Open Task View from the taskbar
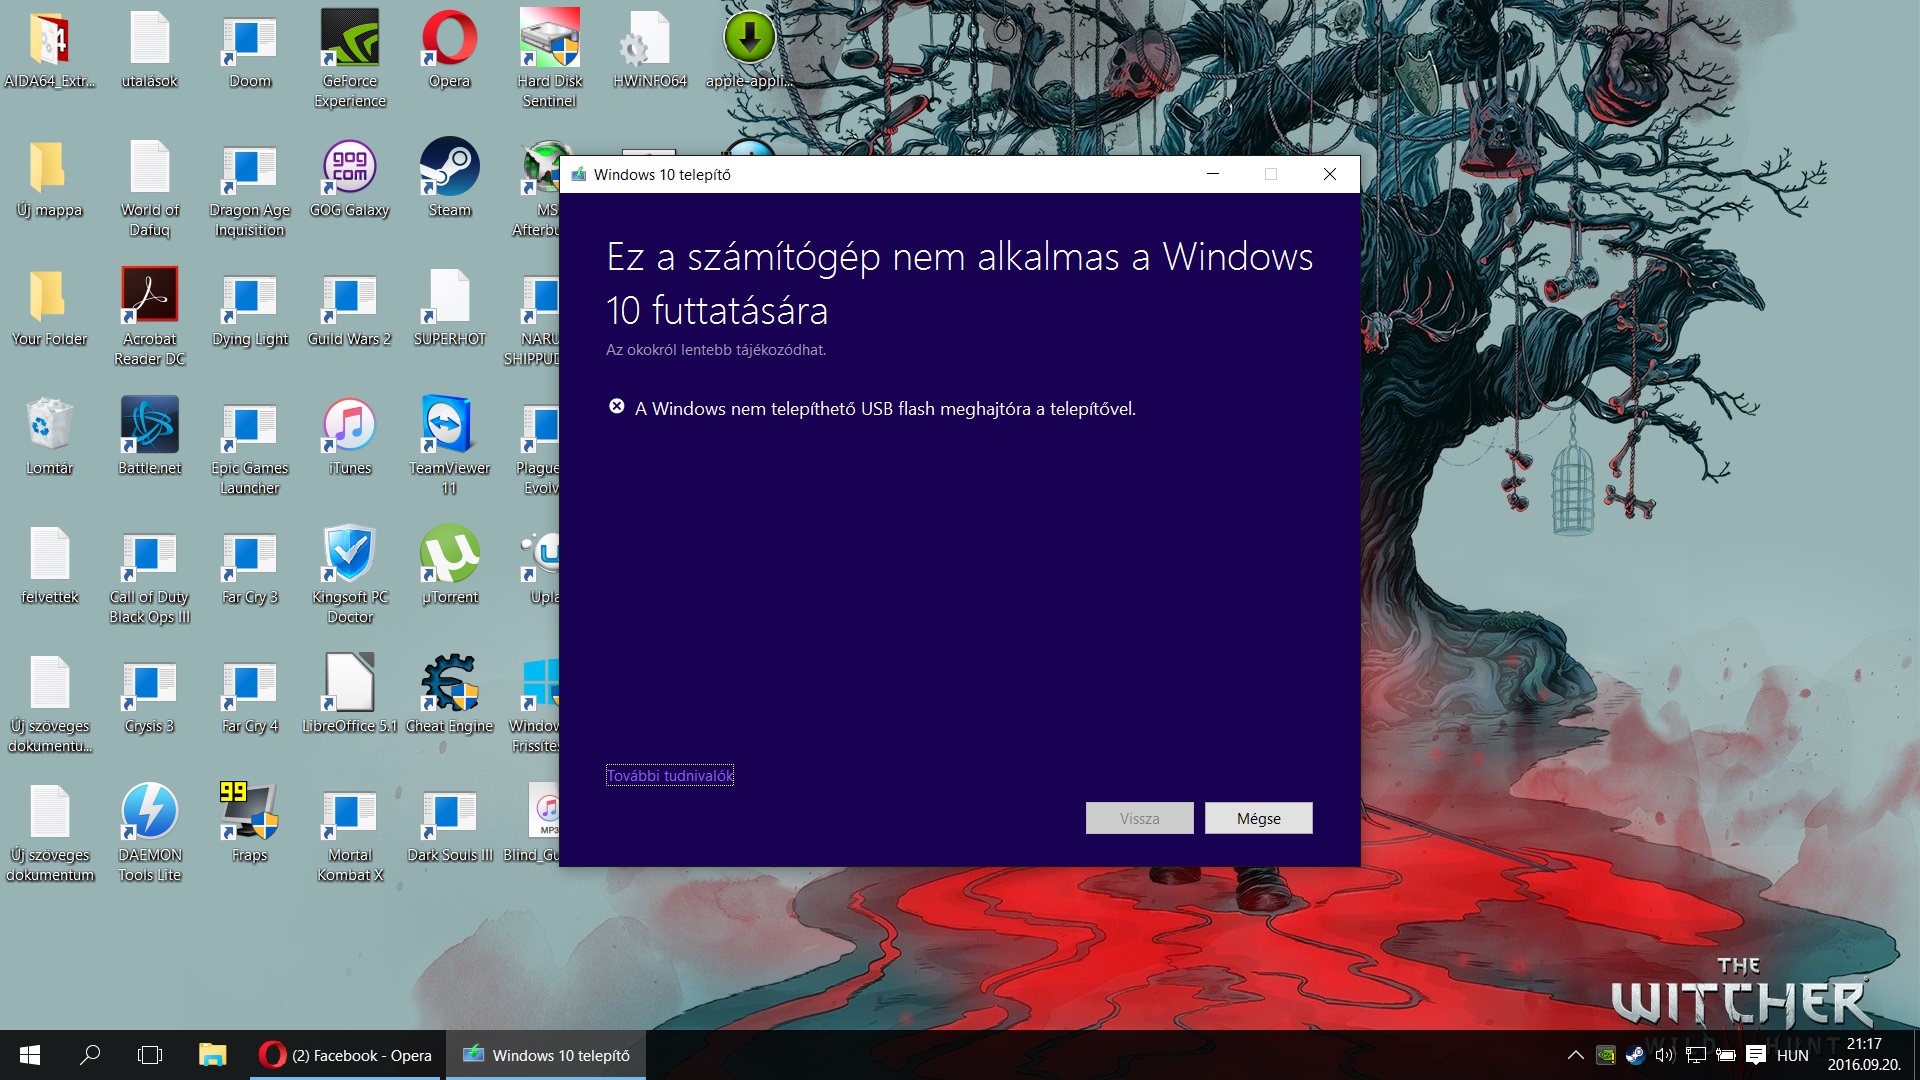The width and height of the screenshot is (1920, 1080). 150,1055
